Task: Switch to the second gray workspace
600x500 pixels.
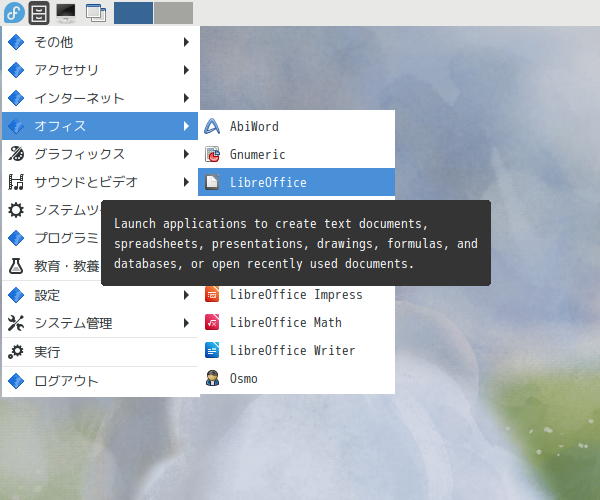Action: [174, 13]
